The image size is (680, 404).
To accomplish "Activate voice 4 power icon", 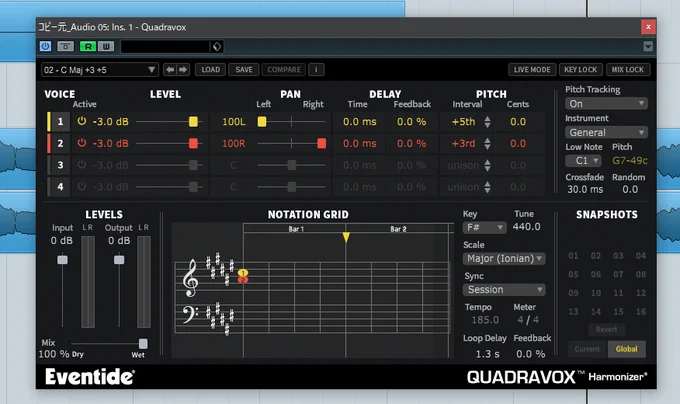I will coord(82,186).
